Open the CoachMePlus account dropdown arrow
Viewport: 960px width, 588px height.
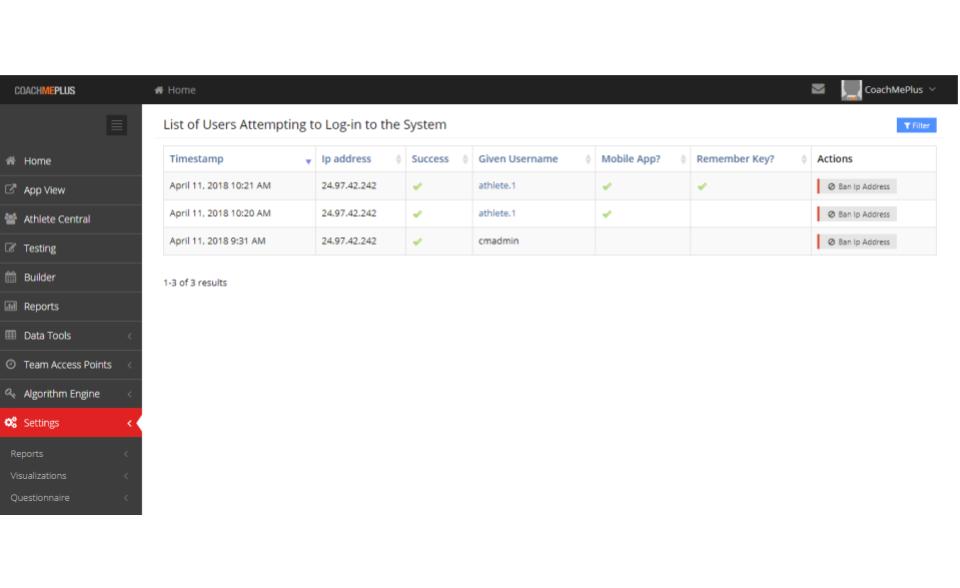pos(932,89)
